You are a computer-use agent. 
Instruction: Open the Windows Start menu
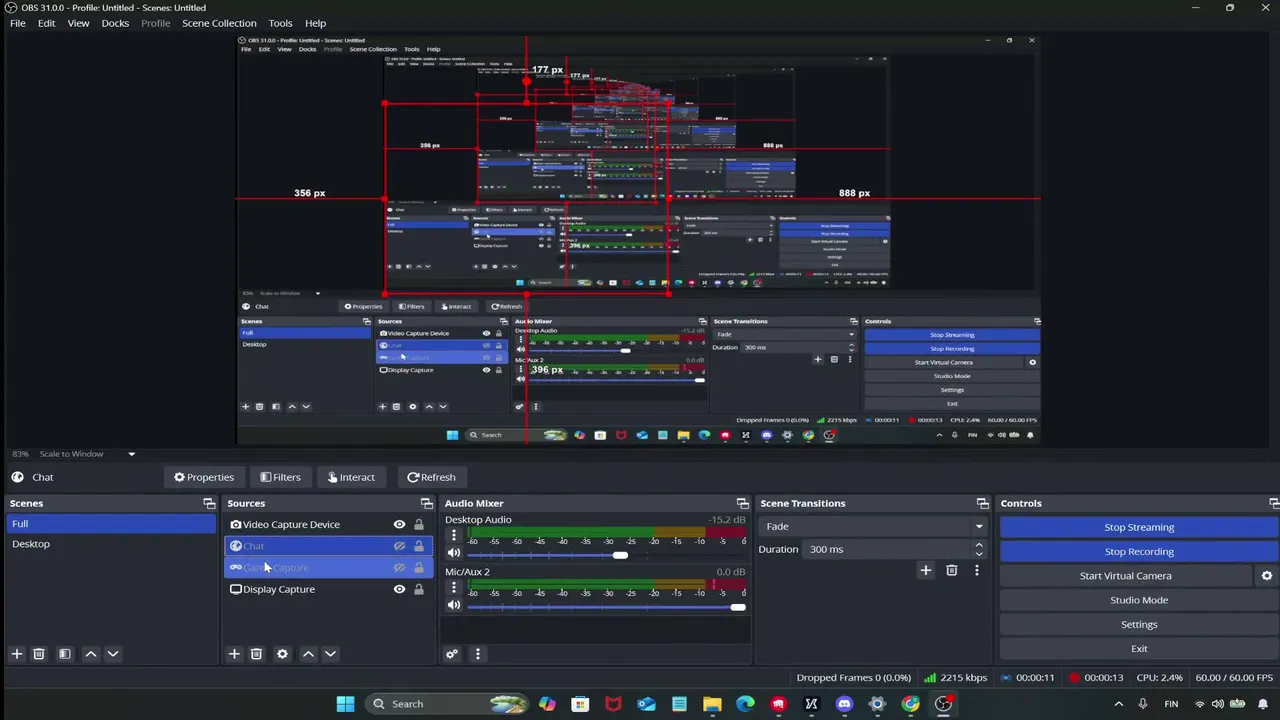pyautogui.click(x=345, y=704)
